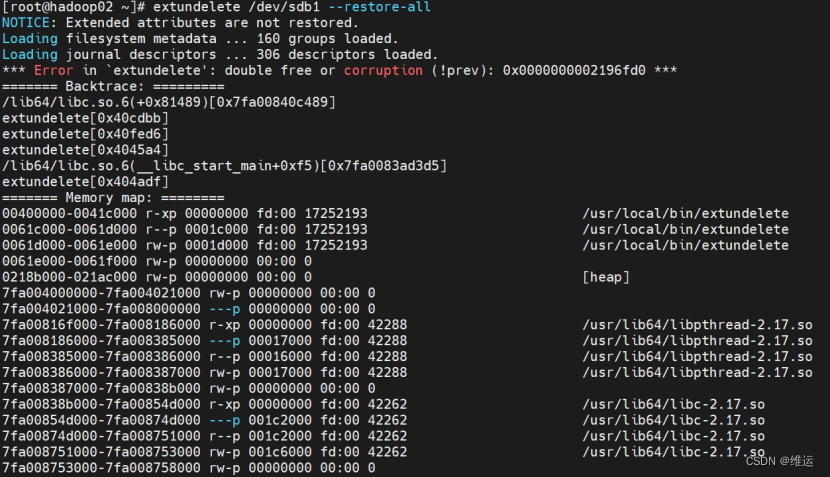Click the extundelete[0x404adf] backtrace entry
The image size is (830, 477).
[x=85, y=182]
